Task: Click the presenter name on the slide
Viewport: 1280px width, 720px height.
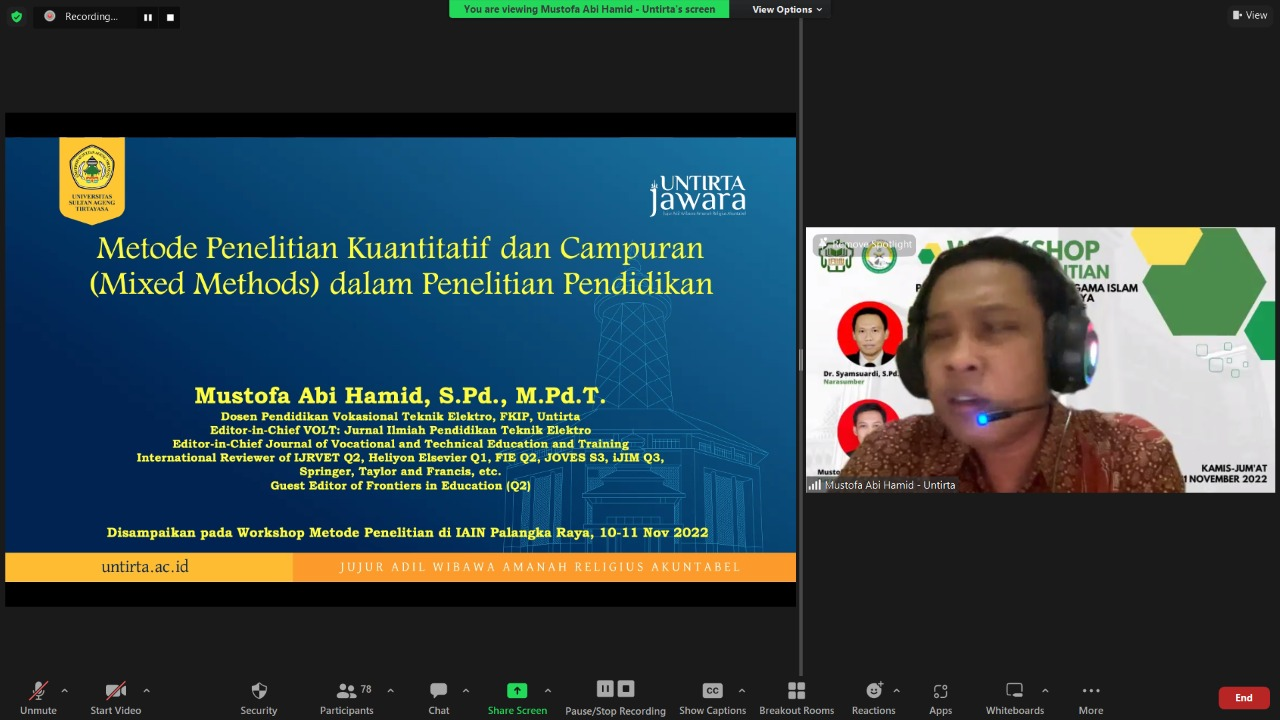Action: click(400, 396)
